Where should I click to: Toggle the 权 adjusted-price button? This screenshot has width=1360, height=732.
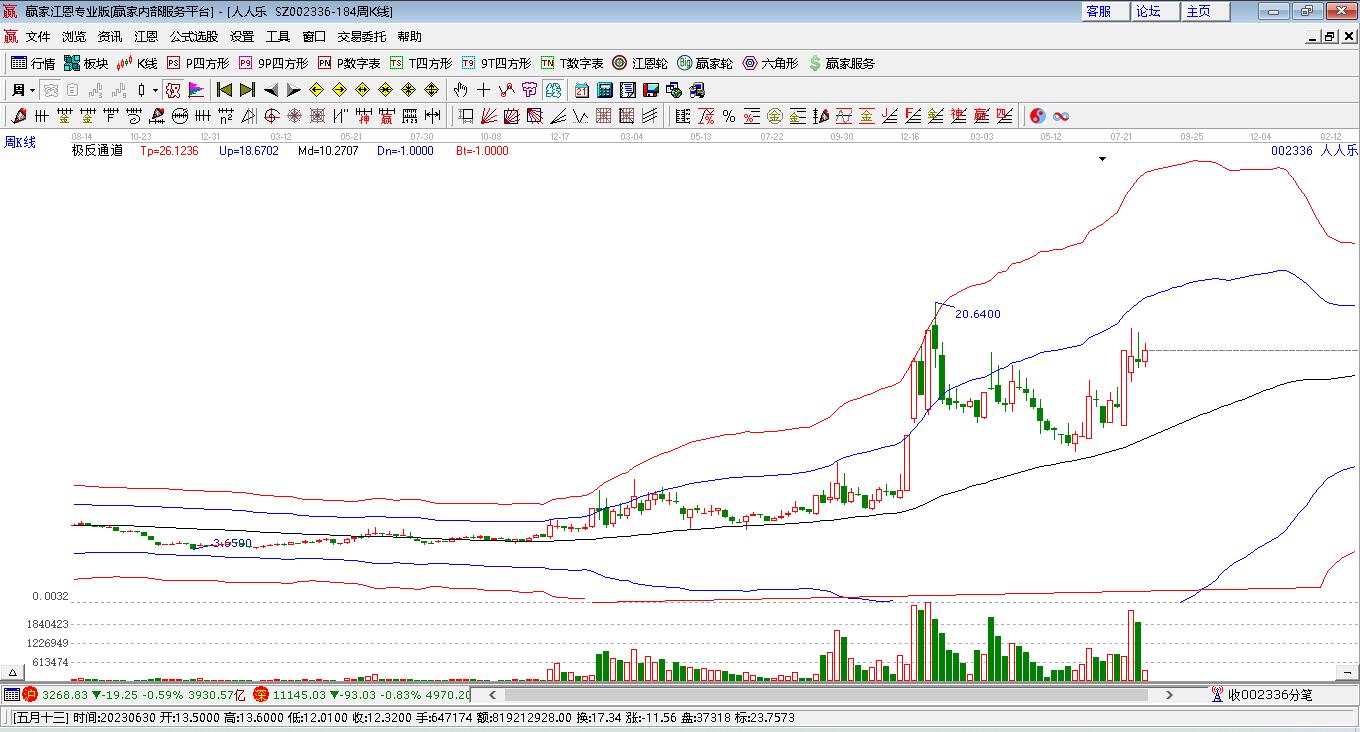point(173,90)
